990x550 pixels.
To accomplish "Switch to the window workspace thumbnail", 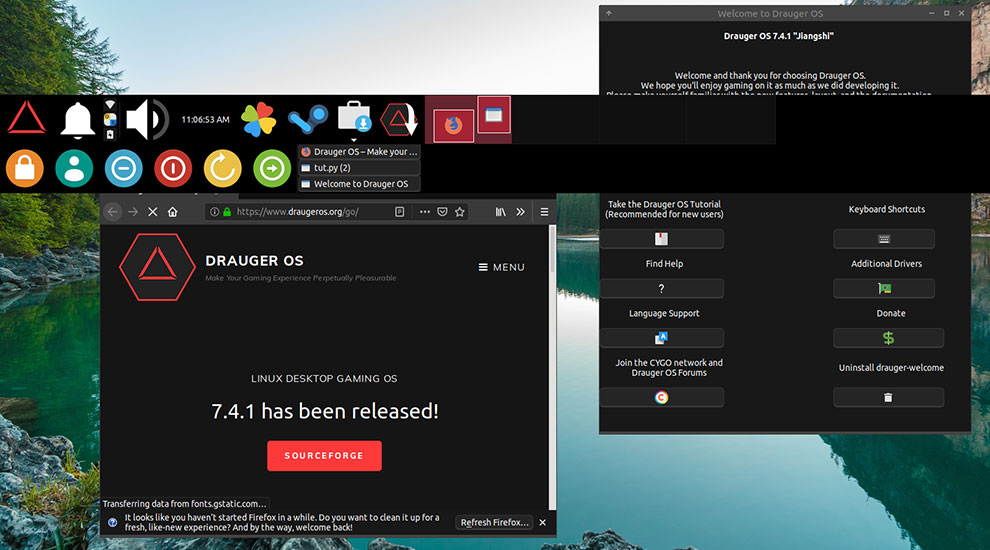I will [494, 115].
